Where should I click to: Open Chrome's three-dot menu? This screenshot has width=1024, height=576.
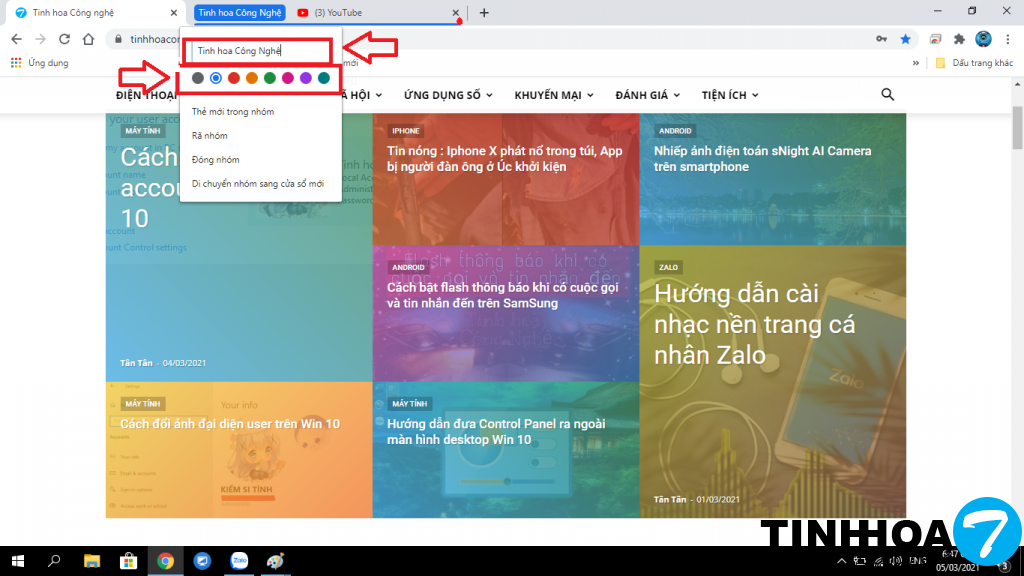point(1008,39)
